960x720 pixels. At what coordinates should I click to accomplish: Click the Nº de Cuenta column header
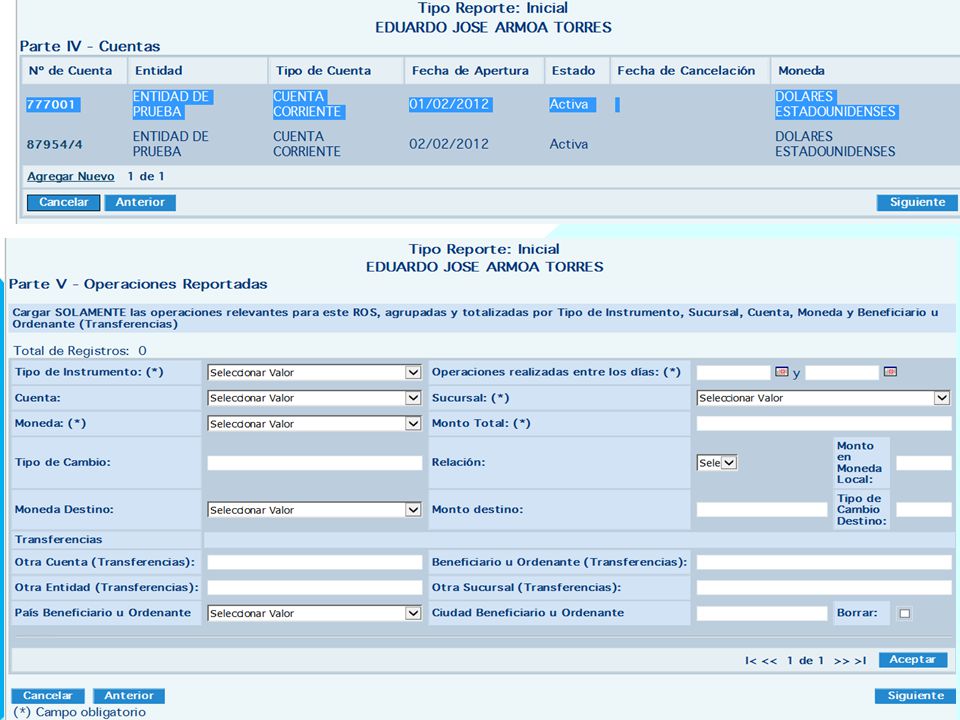(x=70, y=70)
